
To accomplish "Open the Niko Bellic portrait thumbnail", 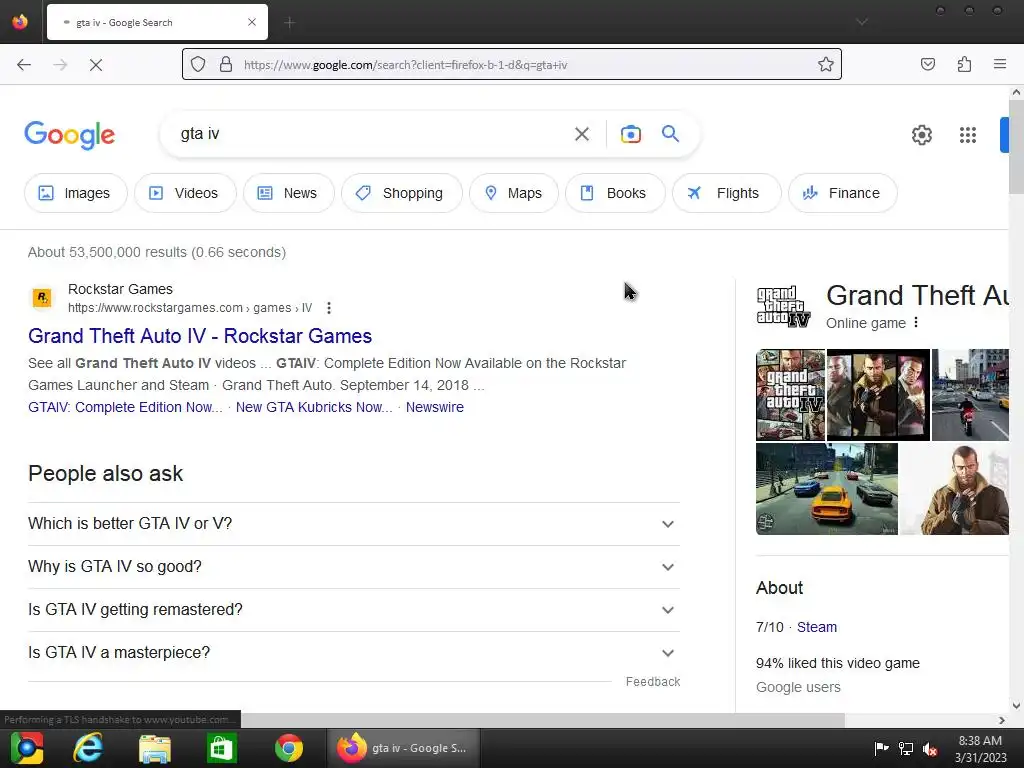I will pos(954,489).
